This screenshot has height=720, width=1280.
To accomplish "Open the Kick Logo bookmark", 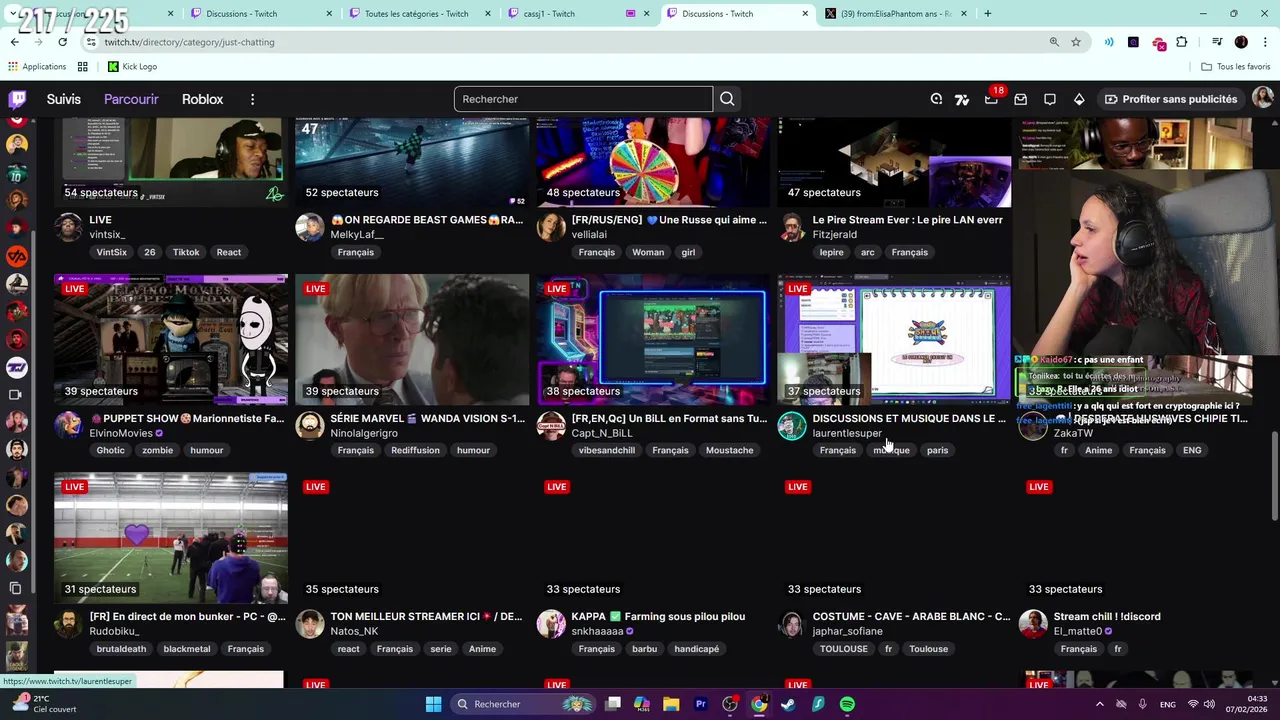I will (132, 66).
